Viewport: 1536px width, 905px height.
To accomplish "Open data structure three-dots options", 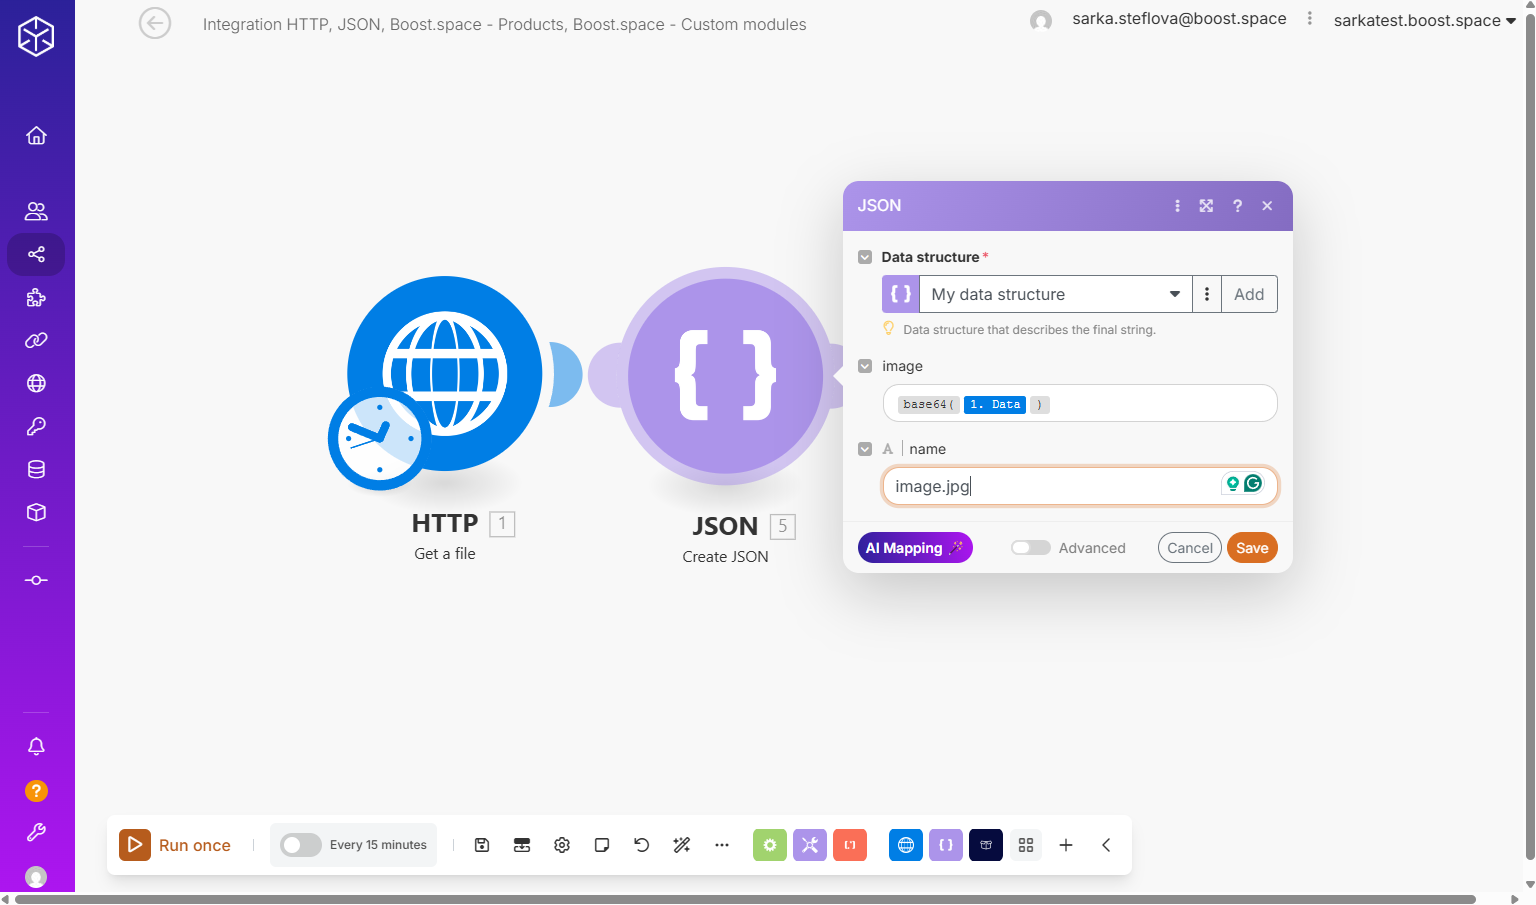I will point(1207,294).
